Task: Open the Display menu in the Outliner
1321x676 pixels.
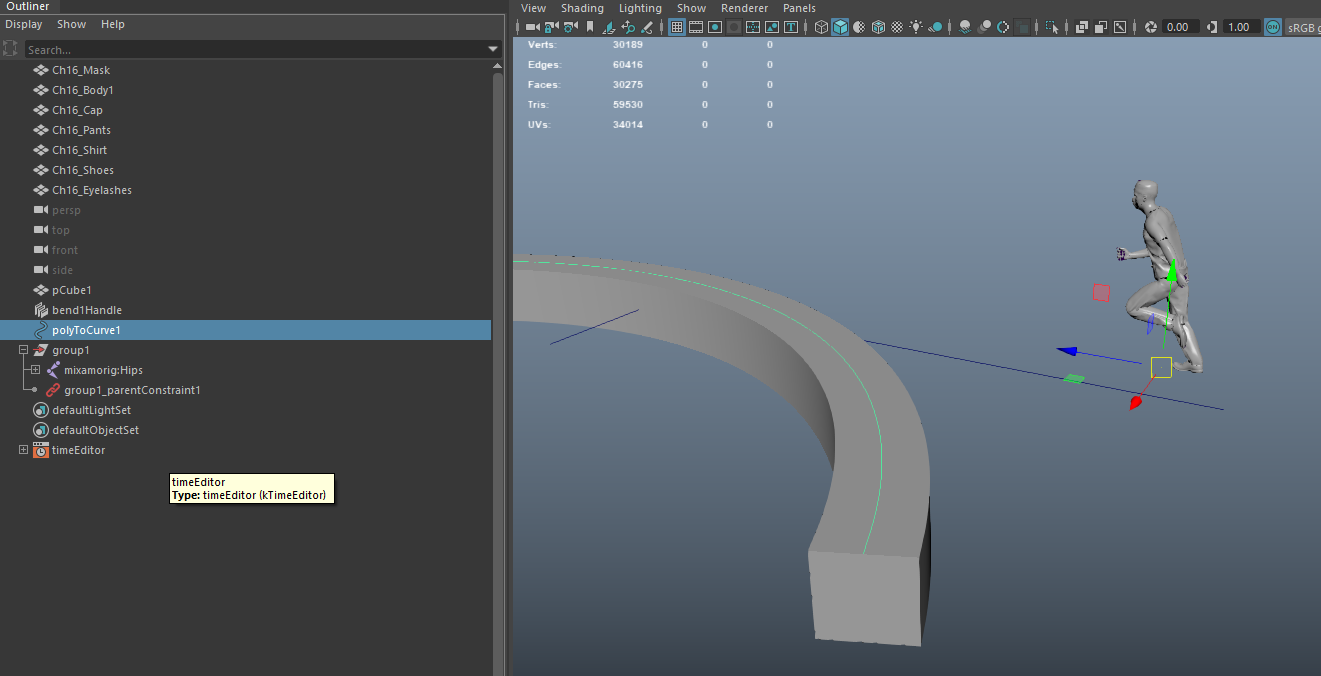Action: (x=23, y=24)
